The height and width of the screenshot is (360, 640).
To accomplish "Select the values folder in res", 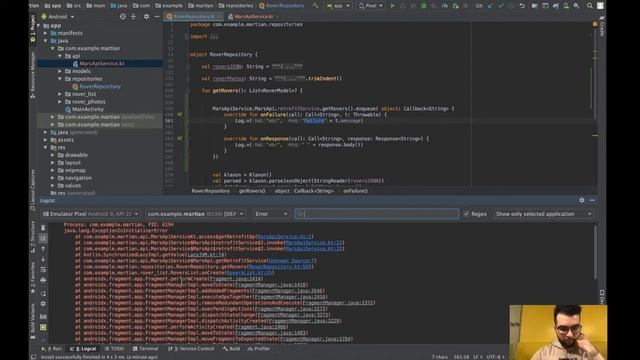I will pyautogui.click(x=73, y=186).
